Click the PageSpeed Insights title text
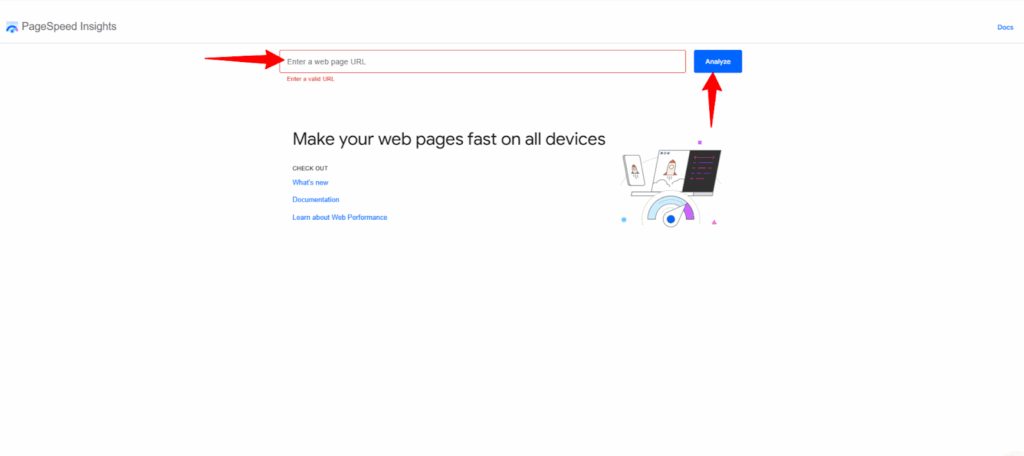 [x=69, y=27]
